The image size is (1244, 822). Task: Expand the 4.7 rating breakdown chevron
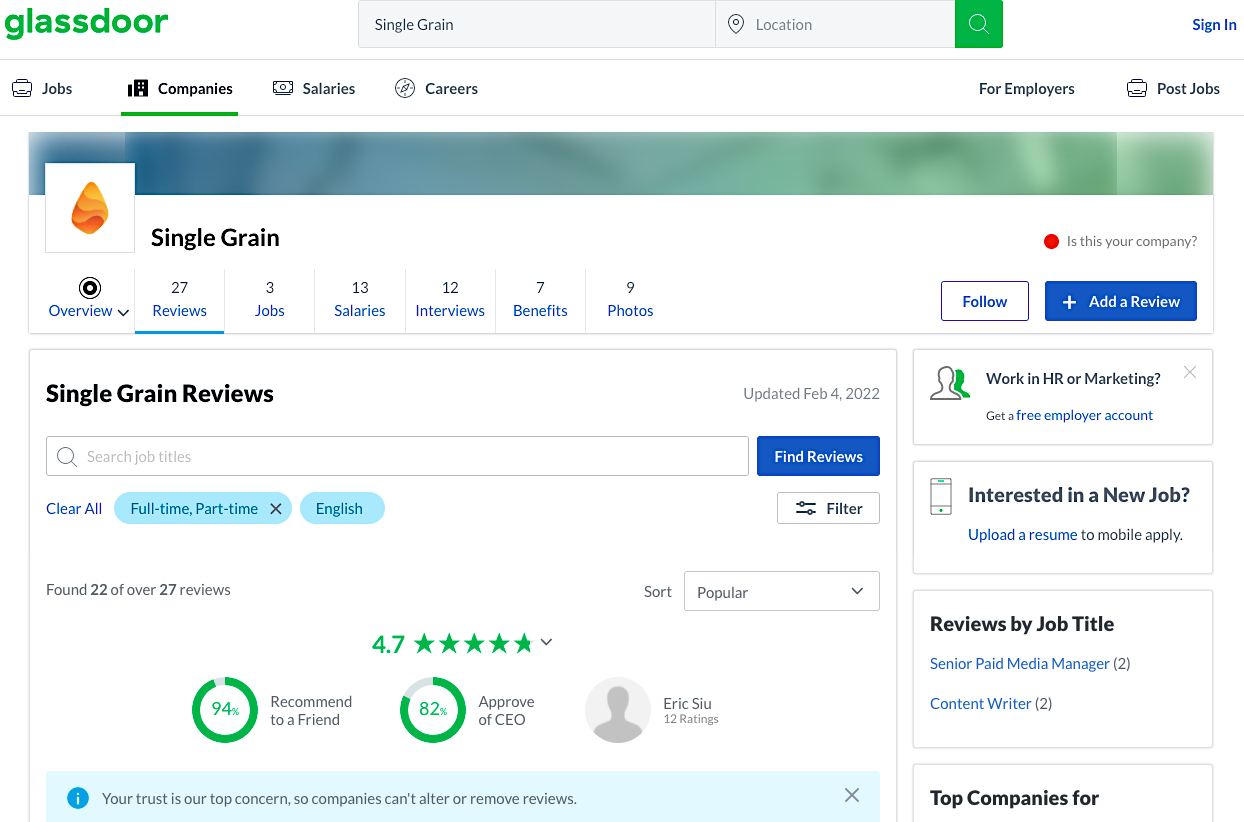[546, 642]
